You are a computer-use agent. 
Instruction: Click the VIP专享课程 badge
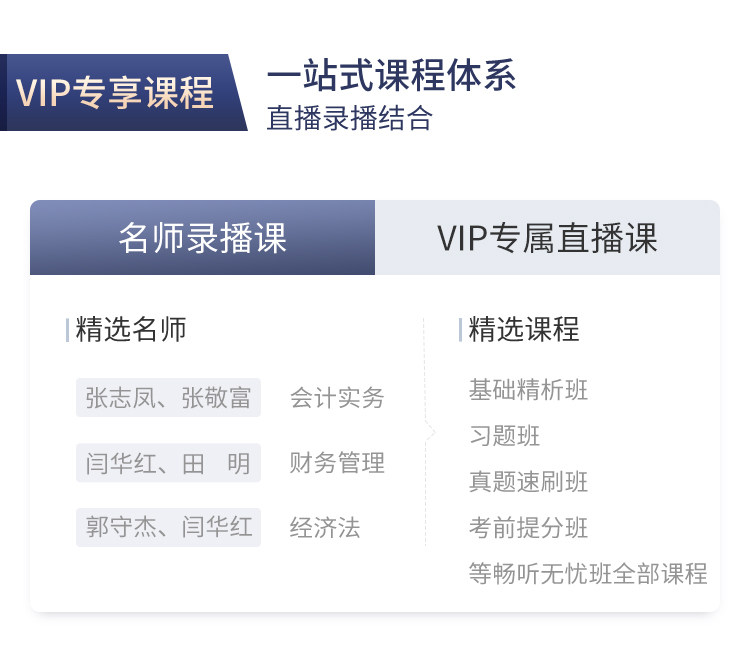pos(116,93)
